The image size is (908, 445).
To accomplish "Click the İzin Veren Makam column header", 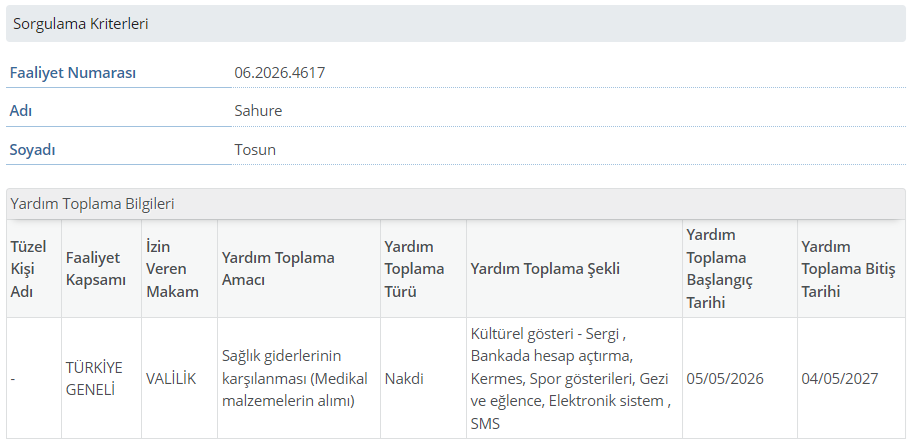I will [x=180, y=269].
